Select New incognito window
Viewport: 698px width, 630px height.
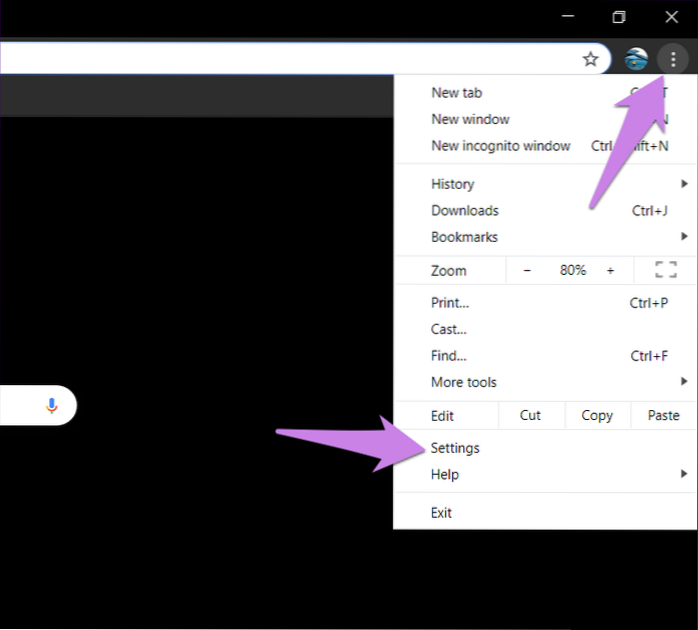coord(500,146)
